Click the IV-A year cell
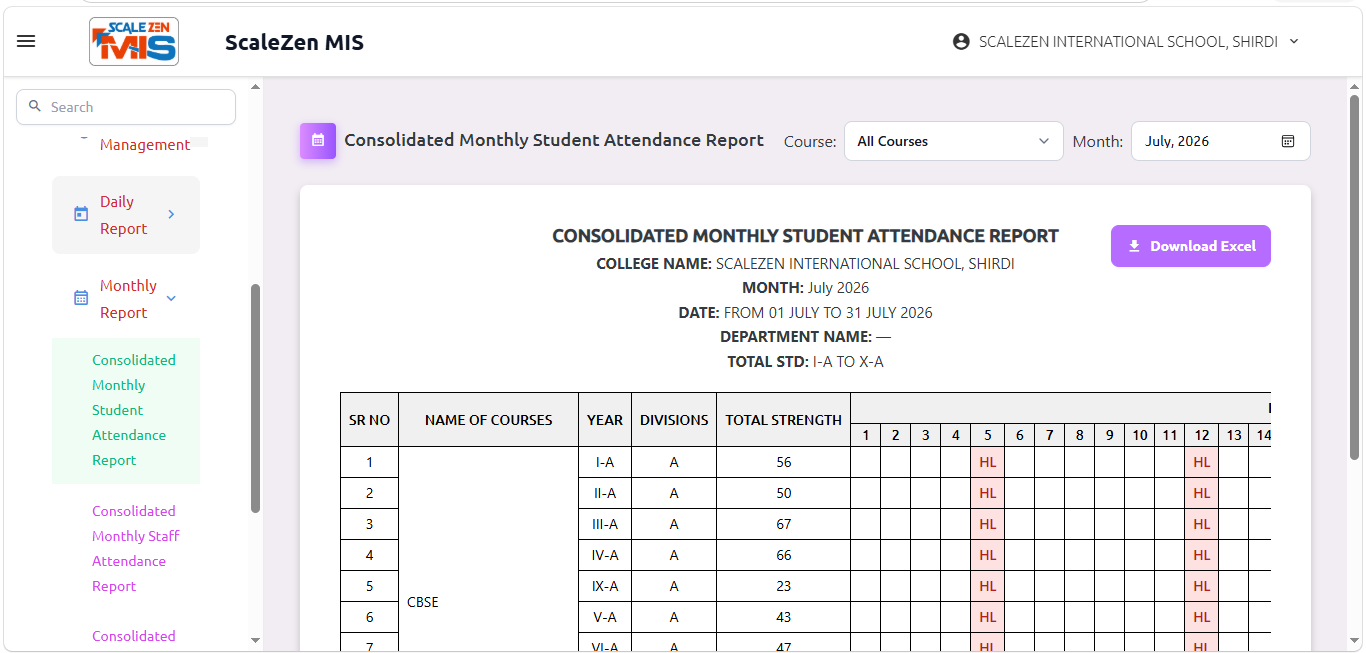Screen dimensions: 1366x653 tap(605, 555)
